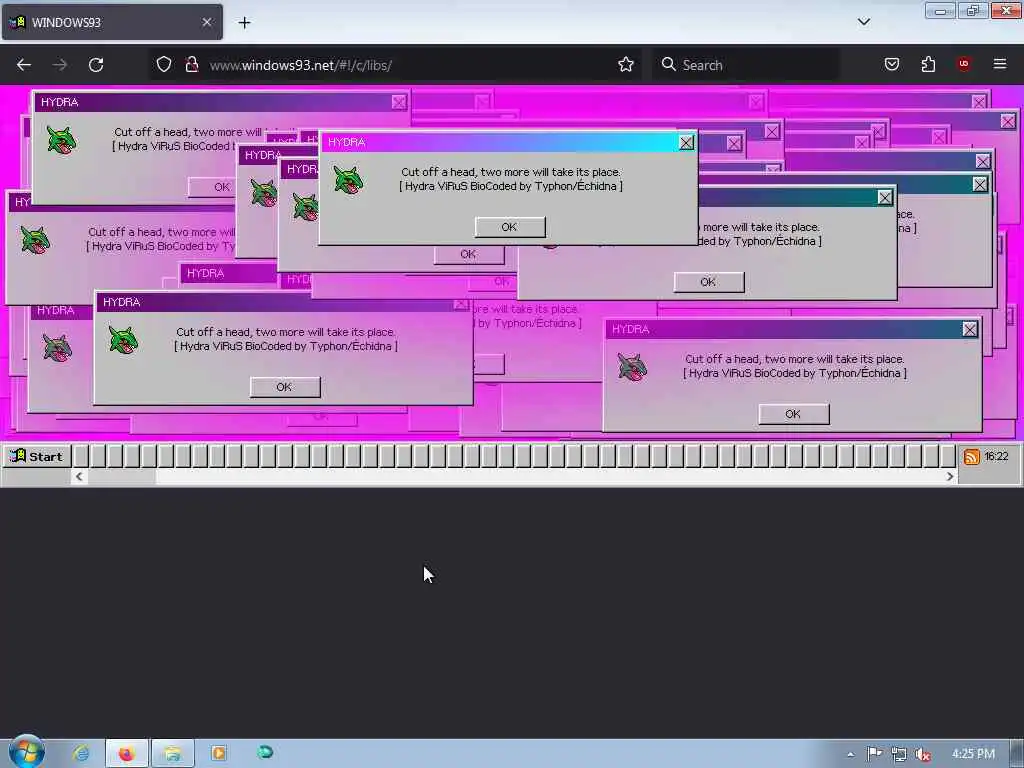Click the green hydra icon in the bottom-left full dialog
The height and width of the screenshot is (768, 1024).
pos(123,340)
